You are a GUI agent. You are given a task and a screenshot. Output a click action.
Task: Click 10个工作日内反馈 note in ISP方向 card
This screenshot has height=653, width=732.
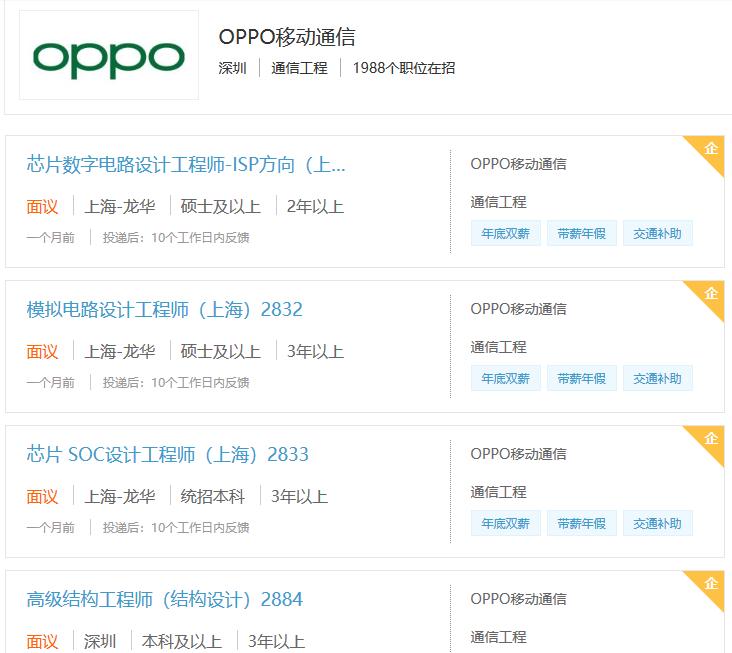[200, 238]
